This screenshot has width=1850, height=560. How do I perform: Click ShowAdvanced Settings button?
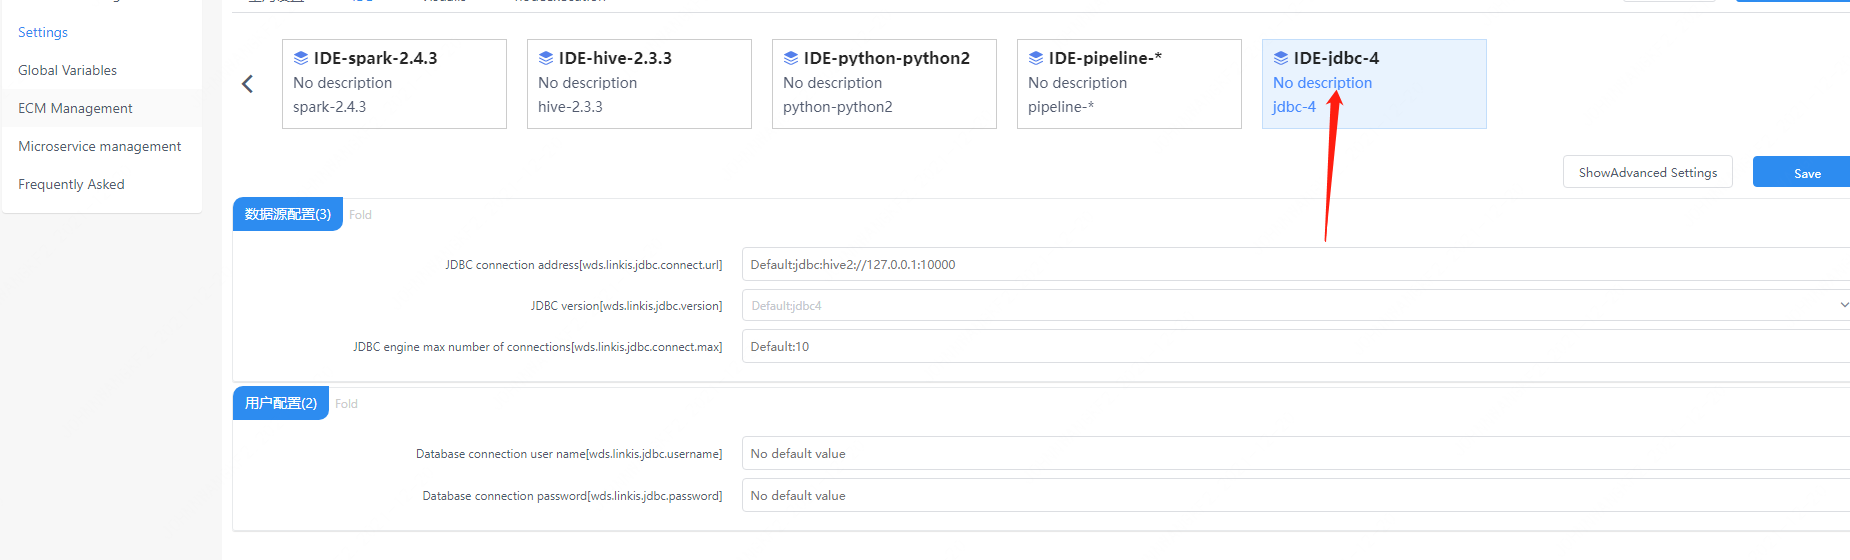click(x=1647, y=172)
